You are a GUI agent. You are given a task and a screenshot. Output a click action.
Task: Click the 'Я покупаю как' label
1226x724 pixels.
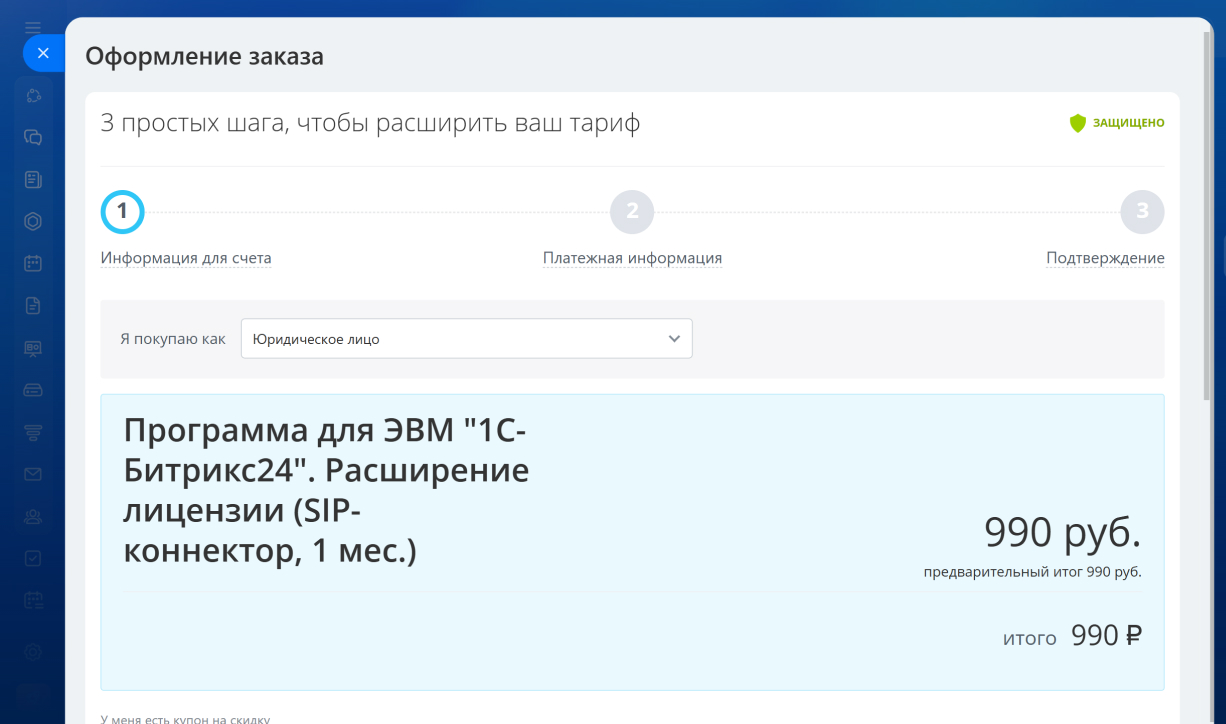173,339
